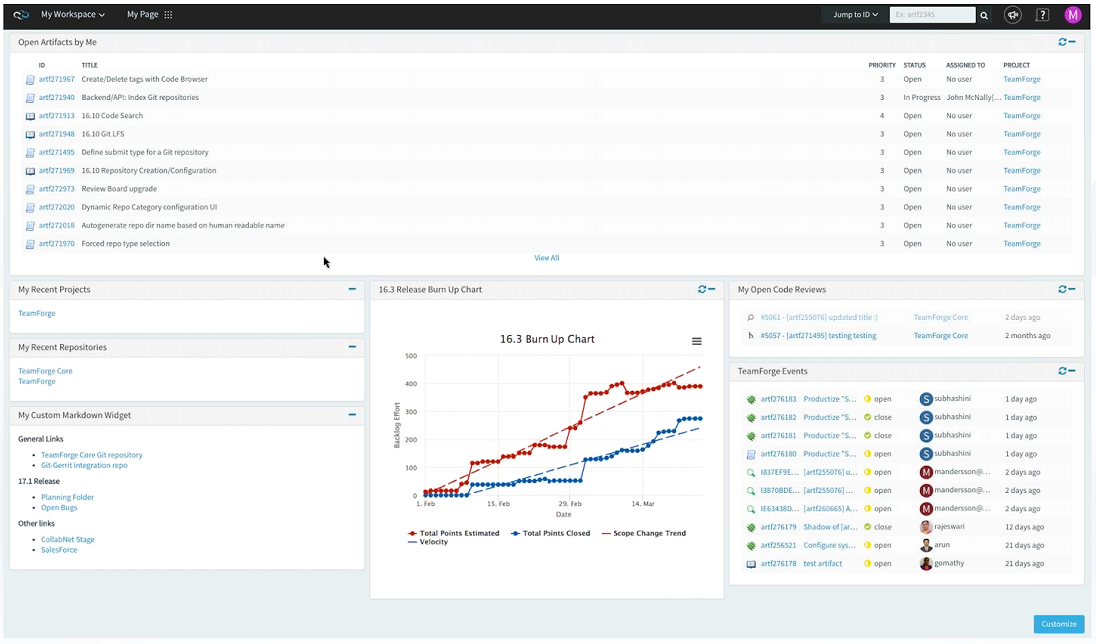Screen dimensions: 1096x644
Task: Open the Open Bugs link
Action: [59, 508]
